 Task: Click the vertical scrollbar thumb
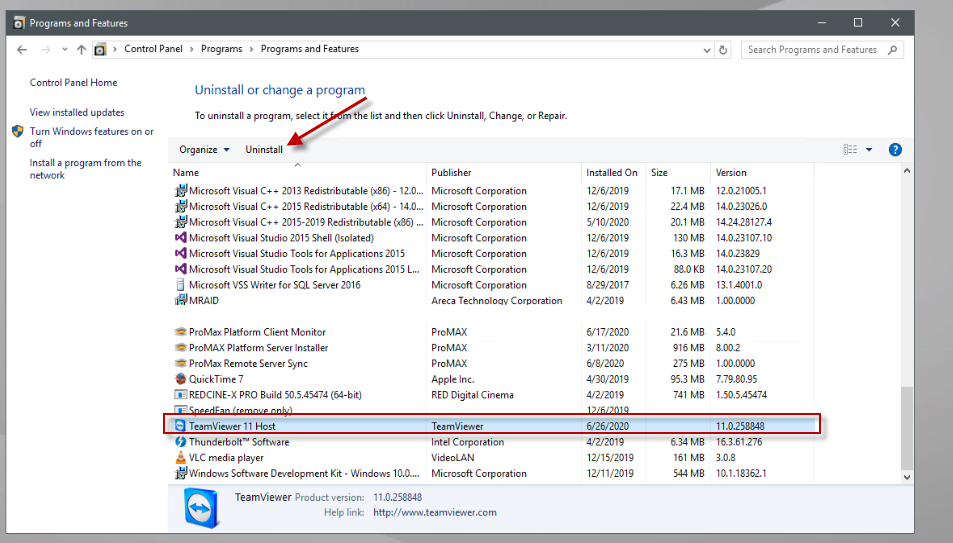(907, 428)
